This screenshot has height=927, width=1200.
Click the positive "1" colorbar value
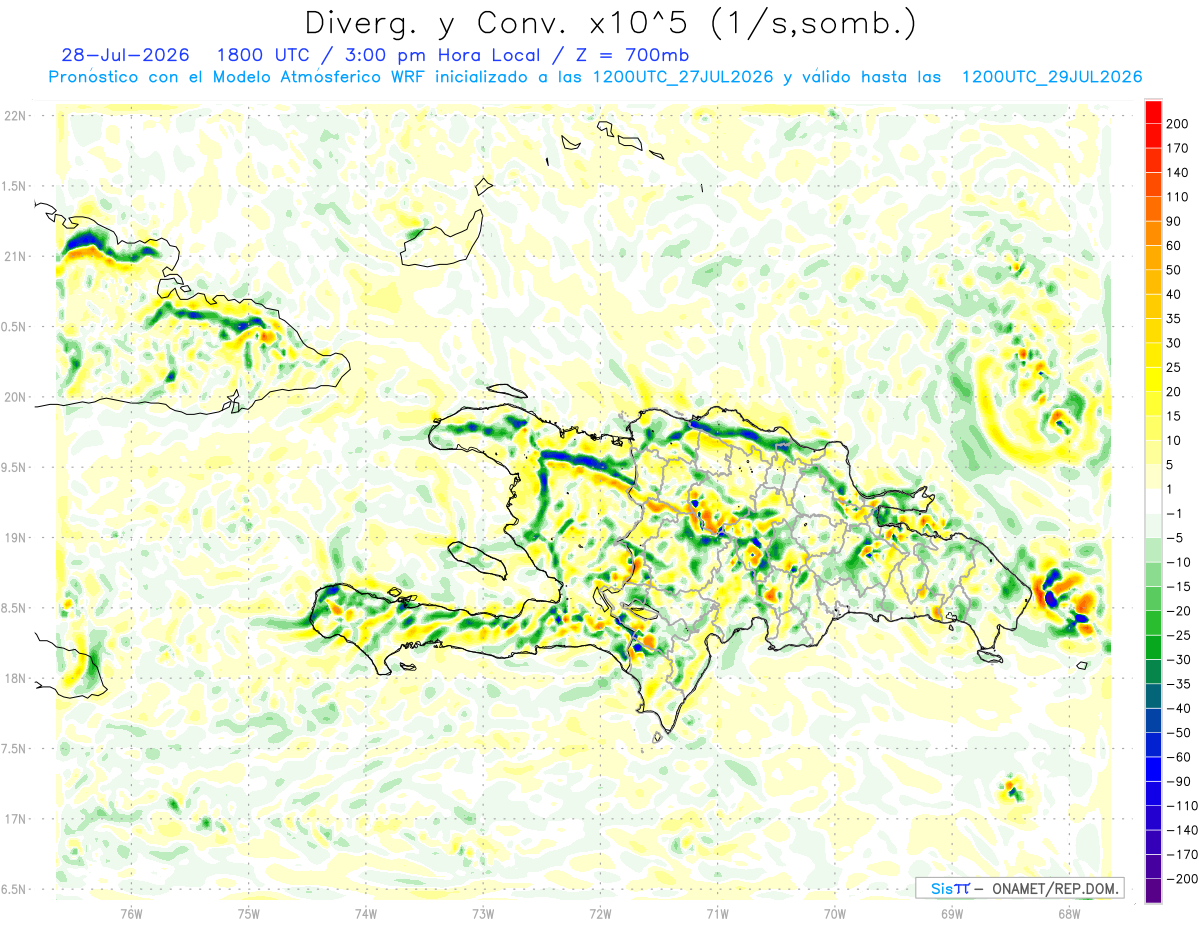(1170, 489)
